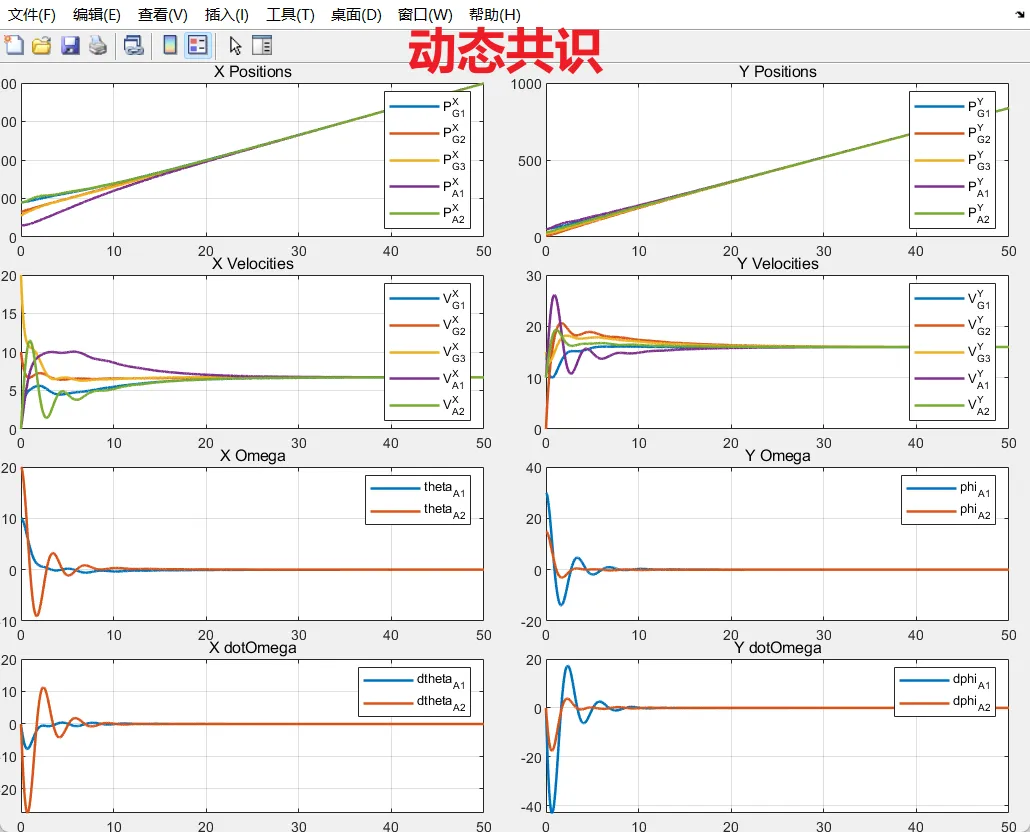
Task: Open the 编辑(E) menu
Action: coord(97,14)
